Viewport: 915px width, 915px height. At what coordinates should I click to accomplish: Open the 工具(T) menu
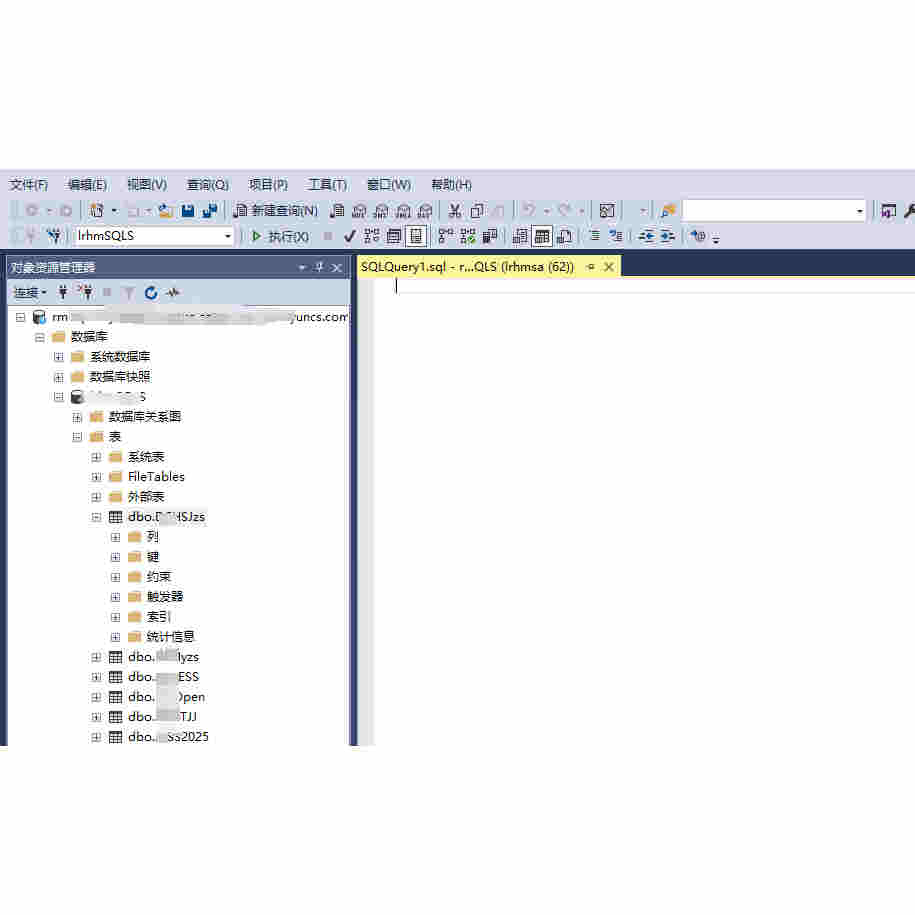coord(327,185)
